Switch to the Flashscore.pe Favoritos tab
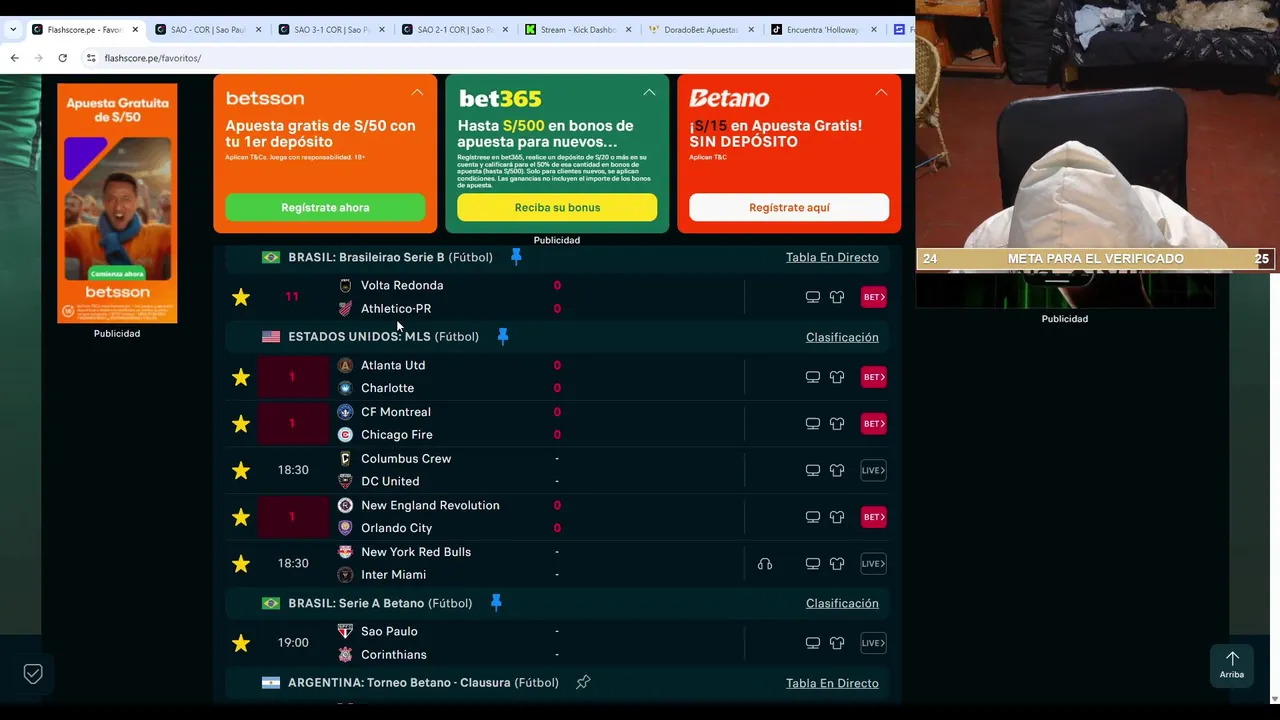 click(x=84, y=30)
